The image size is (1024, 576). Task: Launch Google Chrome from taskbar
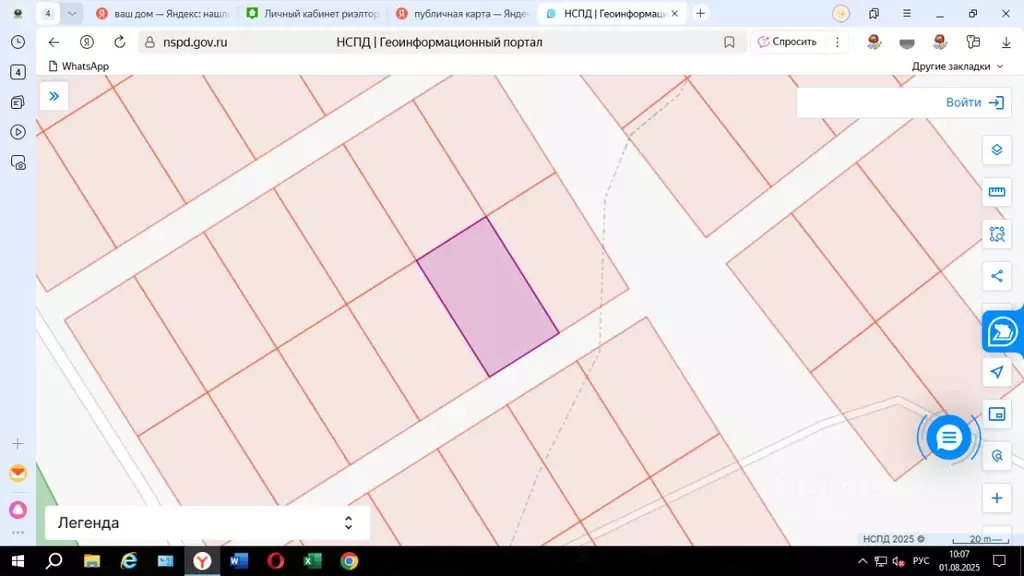[349, 561]
